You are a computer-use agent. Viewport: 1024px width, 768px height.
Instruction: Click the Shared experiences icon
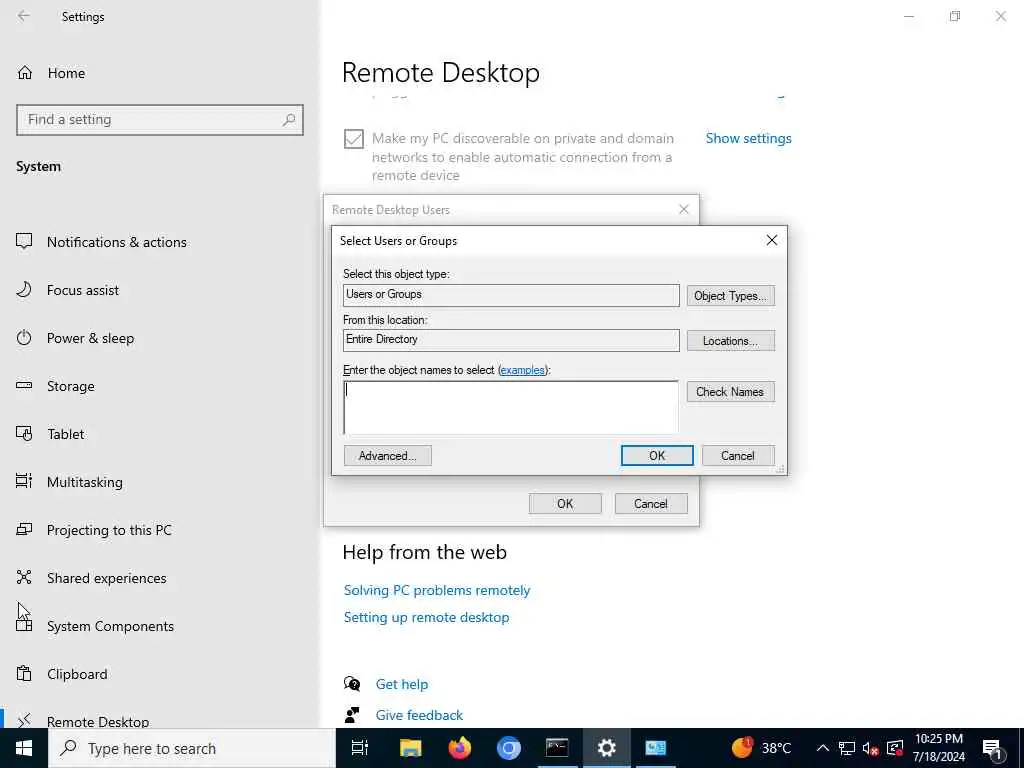(24, 577)
